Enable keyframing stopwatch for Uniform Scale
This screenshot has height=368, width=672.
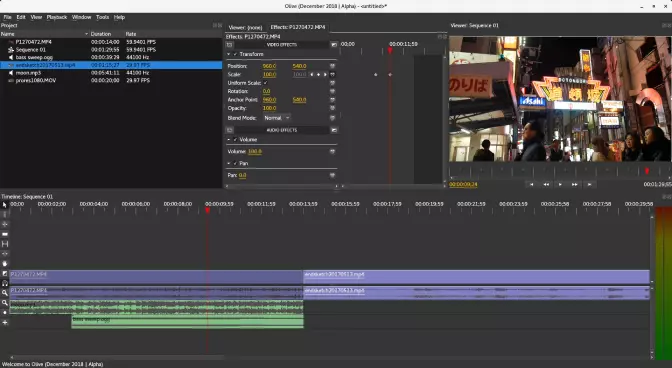tap(332, 83)
